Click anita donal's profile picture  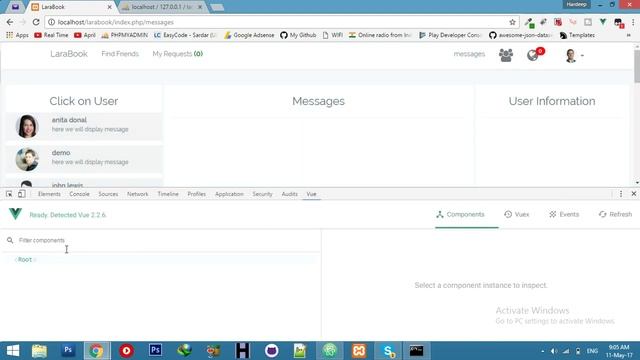27,126
